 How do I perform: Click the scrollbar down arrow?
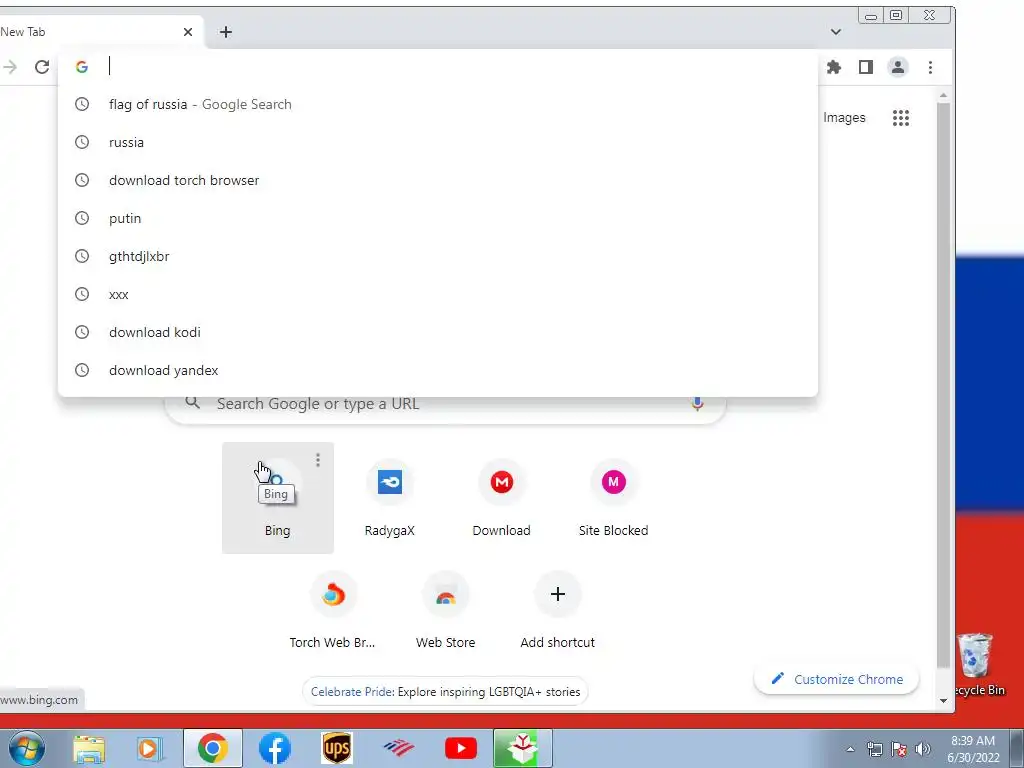tap(943, 701)
